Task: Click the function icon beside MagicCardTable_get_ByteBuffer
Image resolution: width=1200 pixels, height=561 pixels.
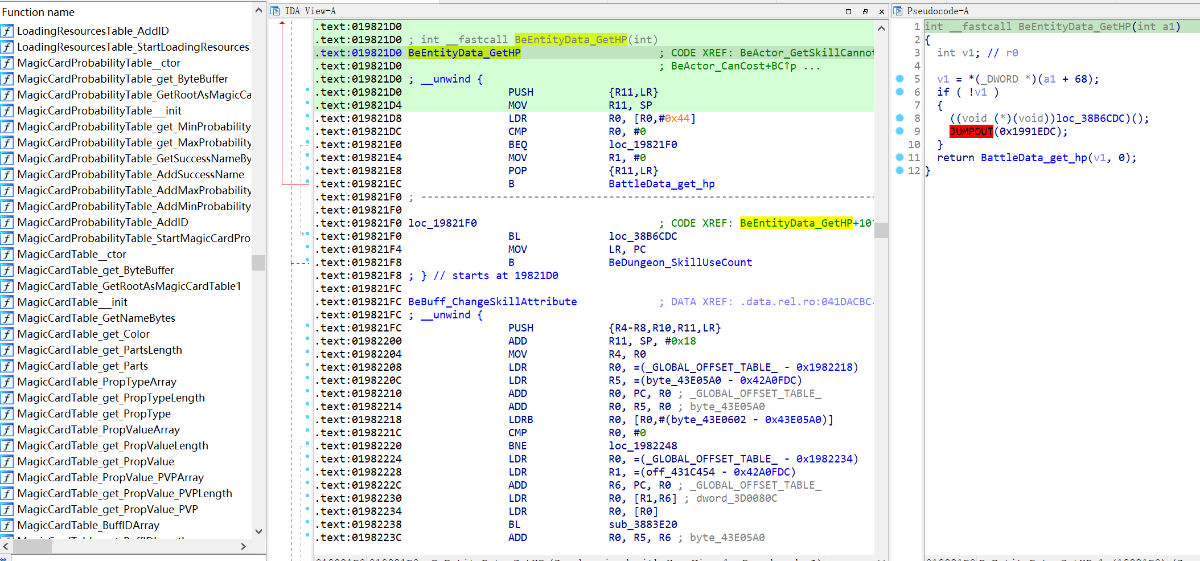Action: point(7,270)
